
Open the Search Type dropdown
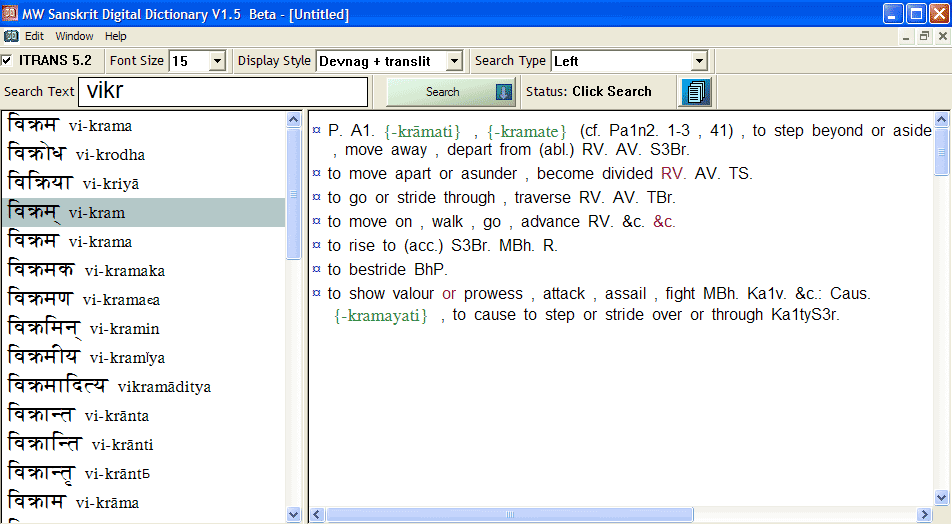pyautogui.click(x=699, y=62)
